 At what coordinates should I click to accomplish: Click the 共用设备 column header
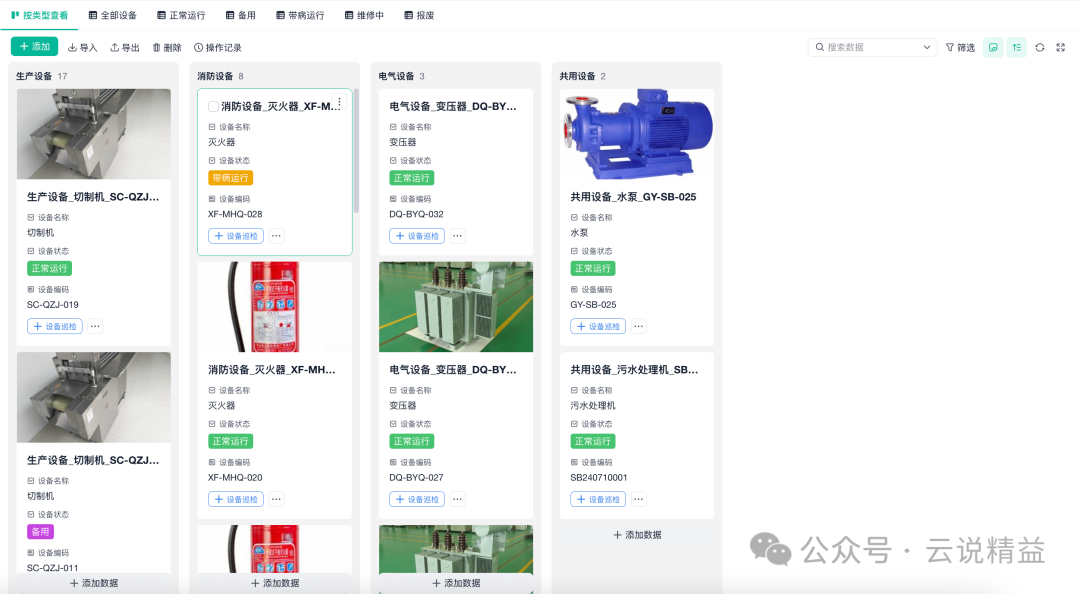[577, 76]
